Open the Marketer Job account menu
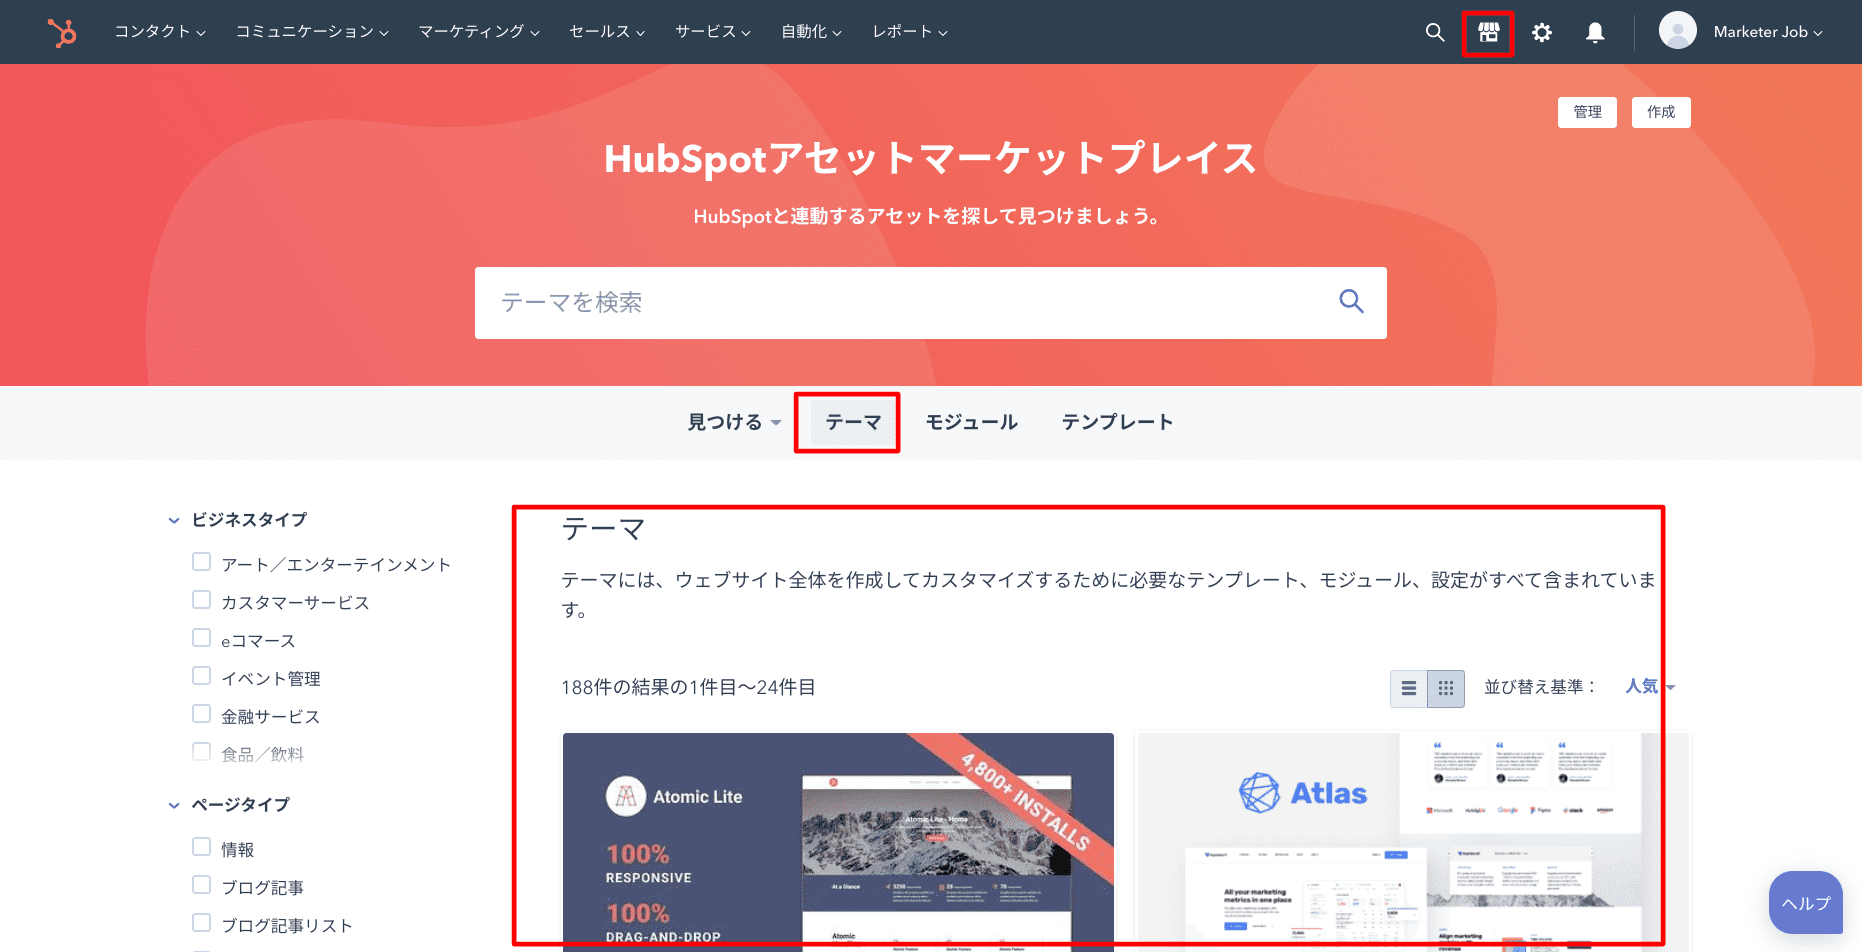The width and height of the screenshot is (1862, 952). pos(1768,32)
